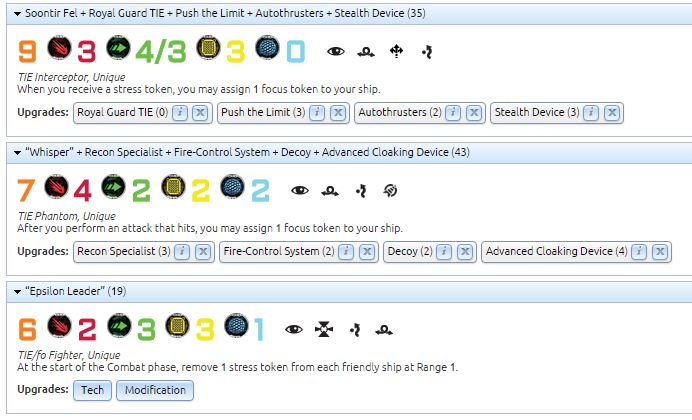This screenshot has width=692, height=420.
Task: Click Epsilon Leader's red attack icon
Action: pyautogui.click(x=59, y=326)
